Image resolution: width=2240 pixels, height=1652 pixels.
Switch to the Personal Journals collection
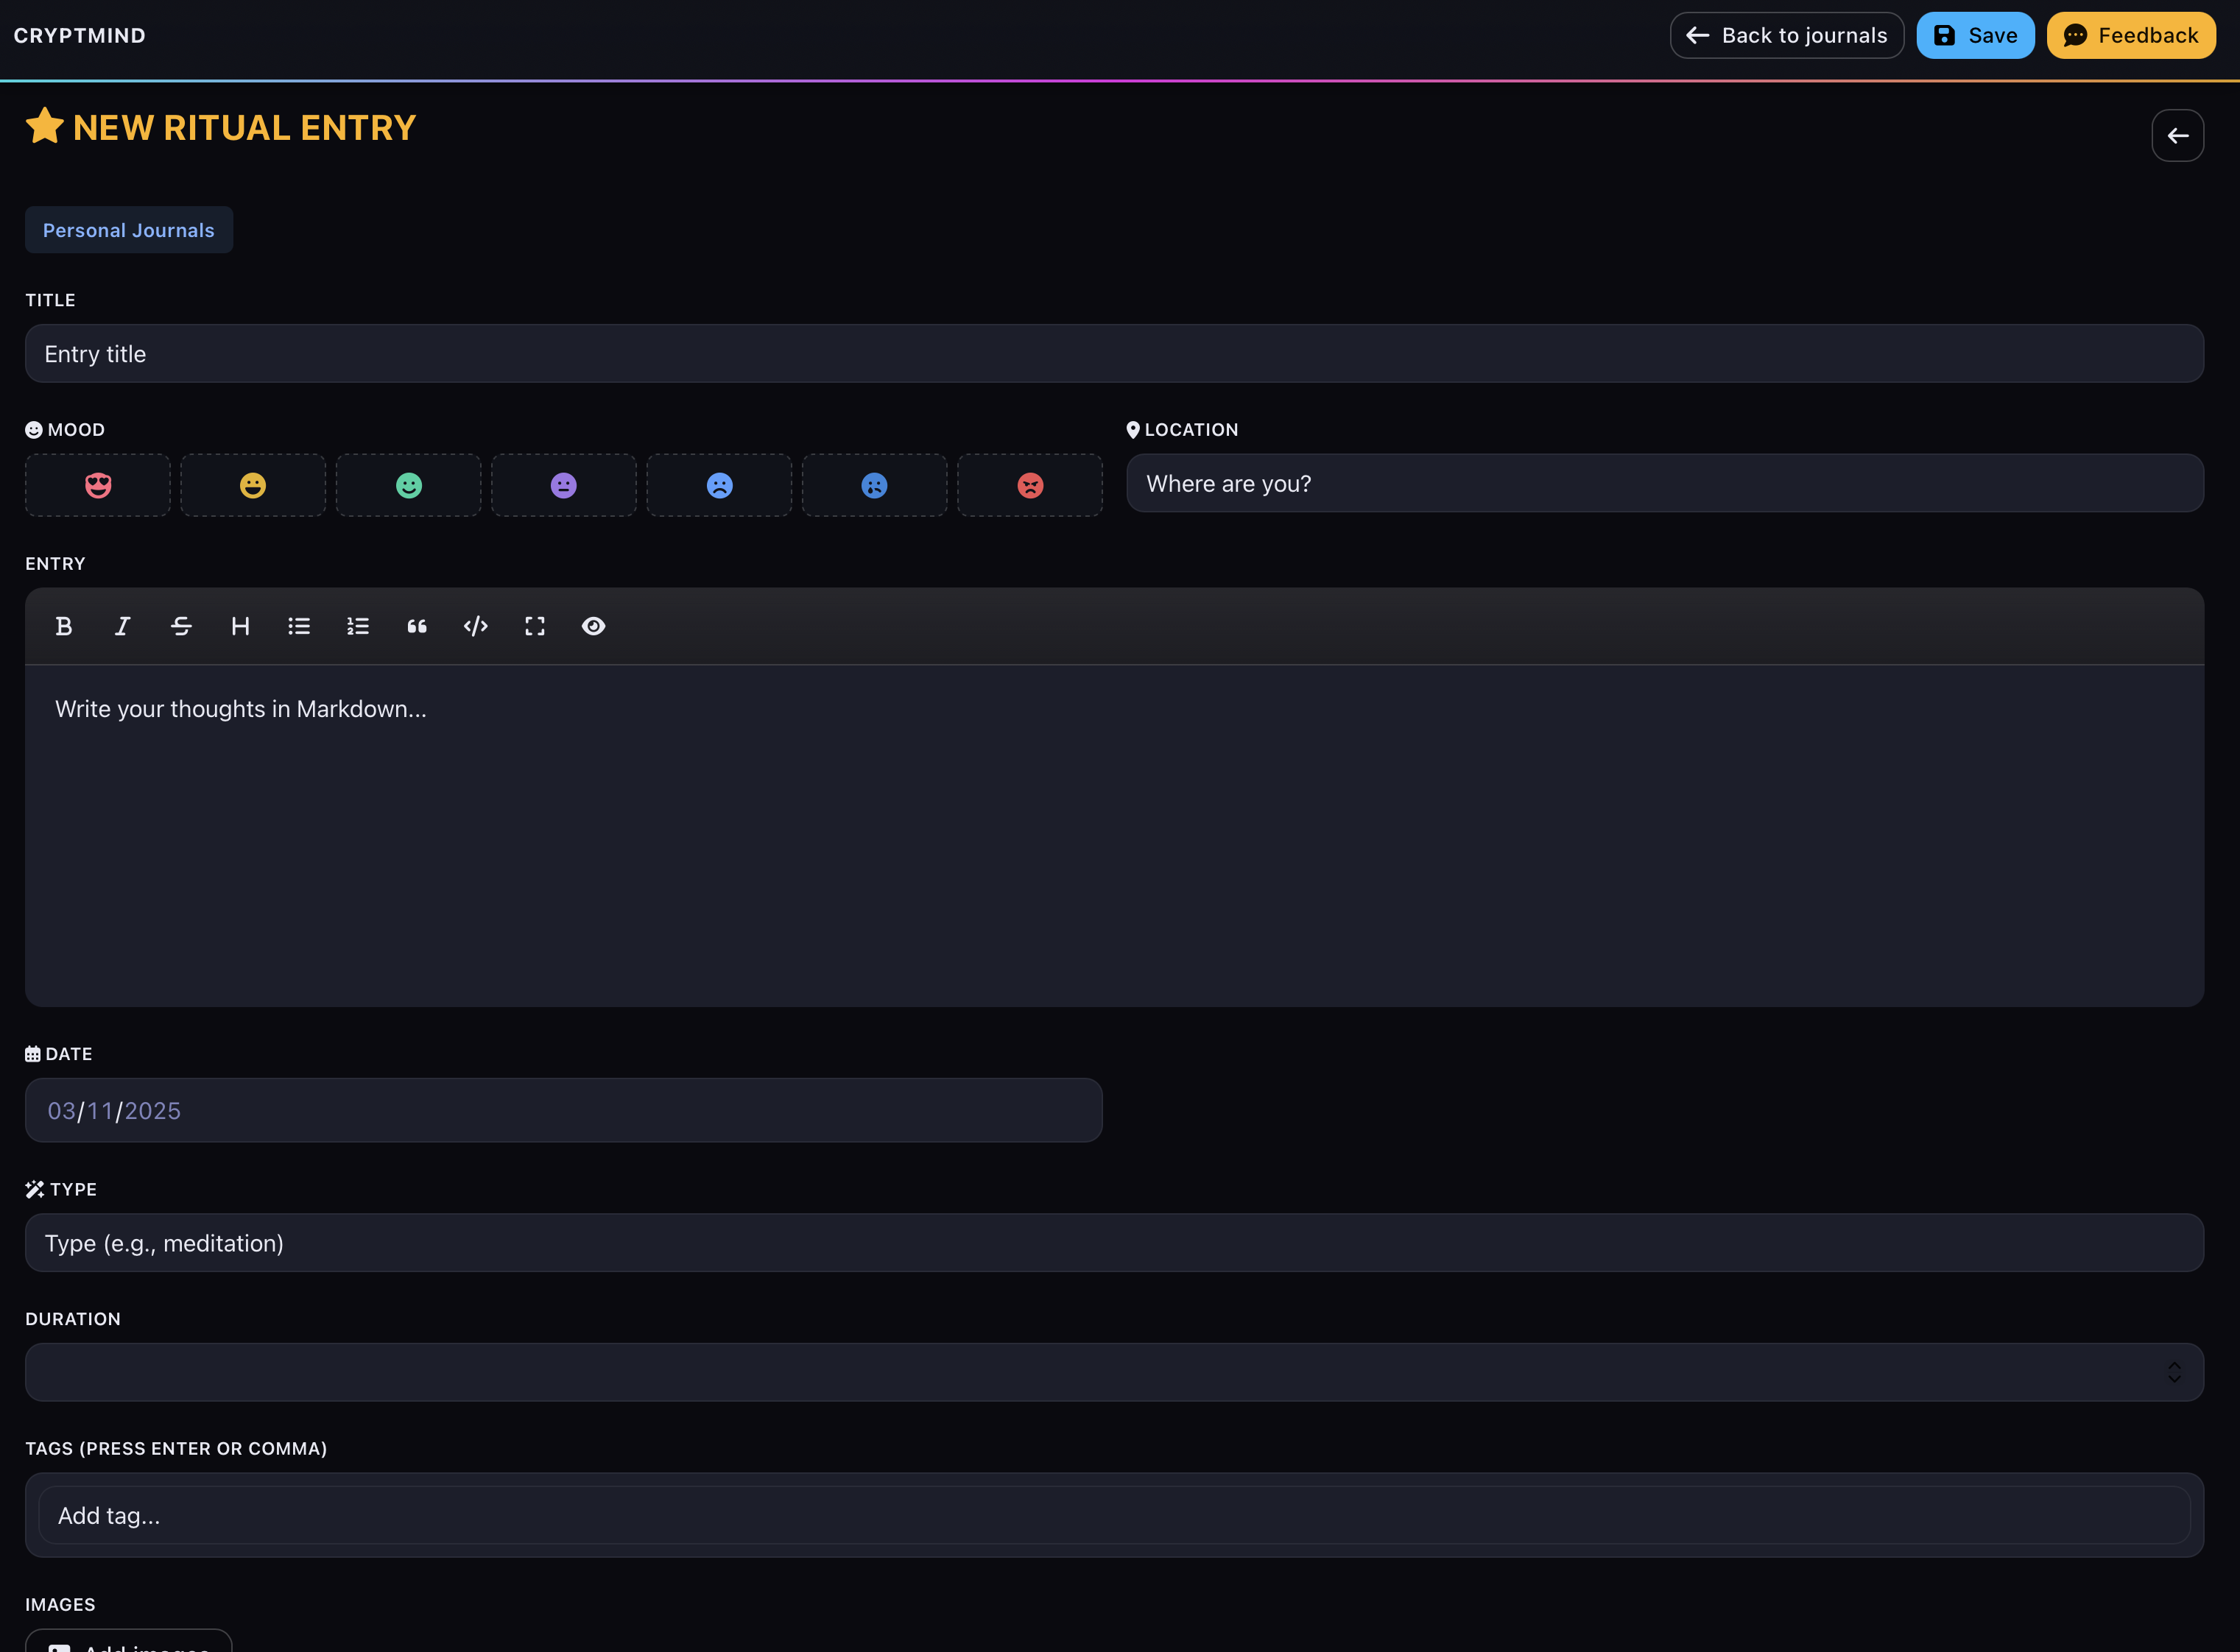tap(128, 229)
